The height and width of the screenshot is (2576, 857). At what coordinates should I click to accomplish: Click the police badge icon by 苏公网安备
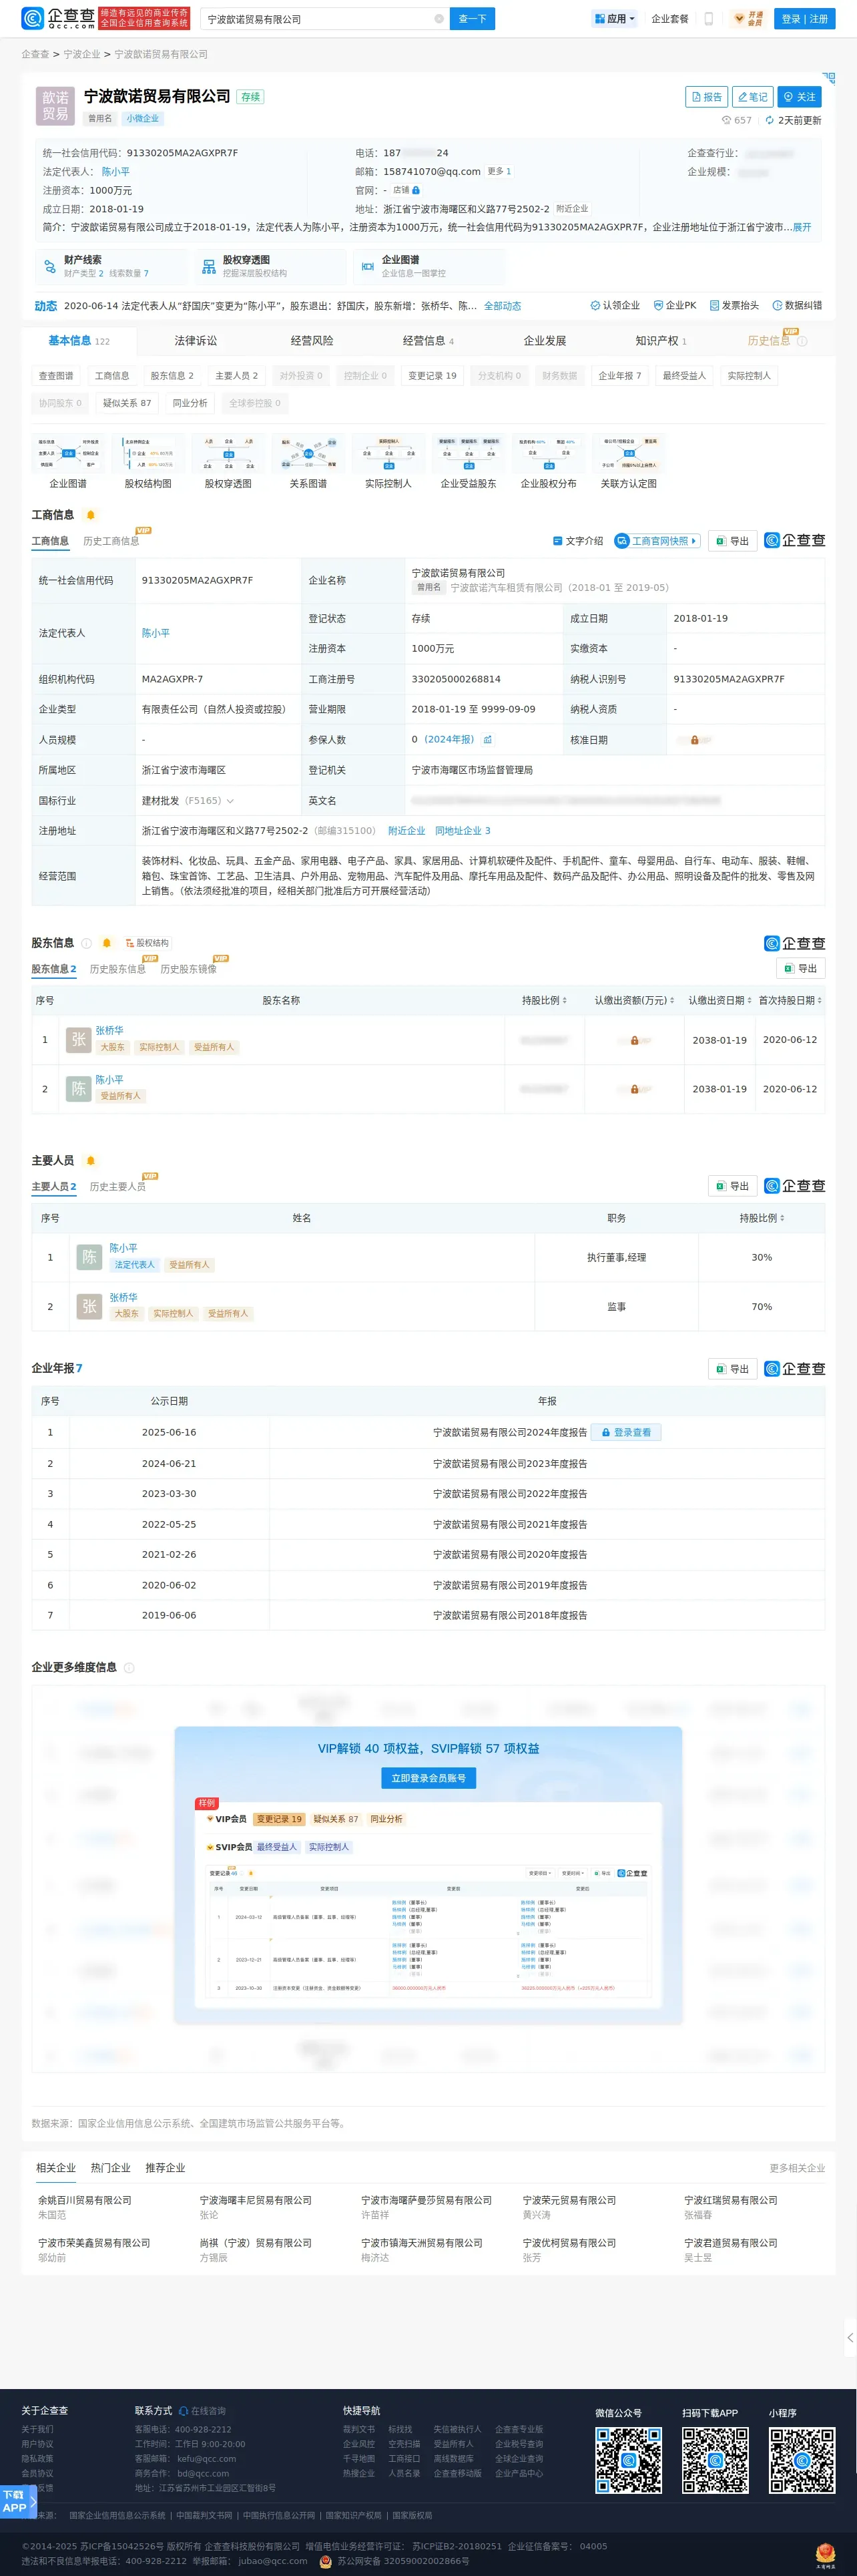pos(325,2561)
